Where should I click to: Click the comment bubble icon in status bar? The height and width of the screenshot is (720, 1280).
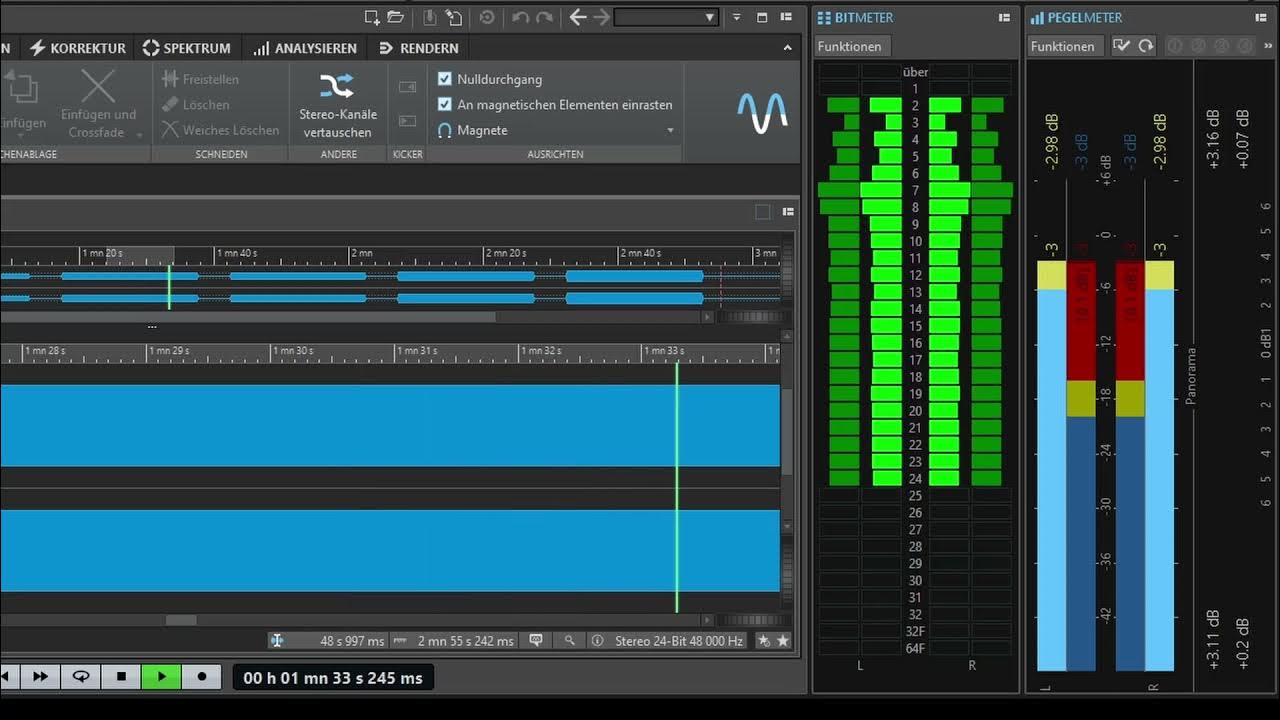click(536, 640)
